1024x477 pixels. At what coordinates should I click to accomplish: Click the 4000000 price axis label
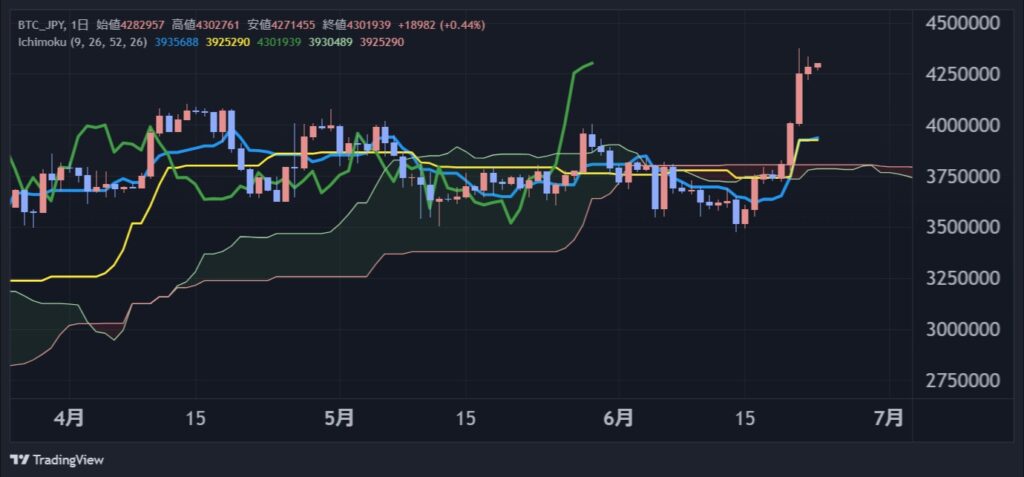(x=963, y=125)
